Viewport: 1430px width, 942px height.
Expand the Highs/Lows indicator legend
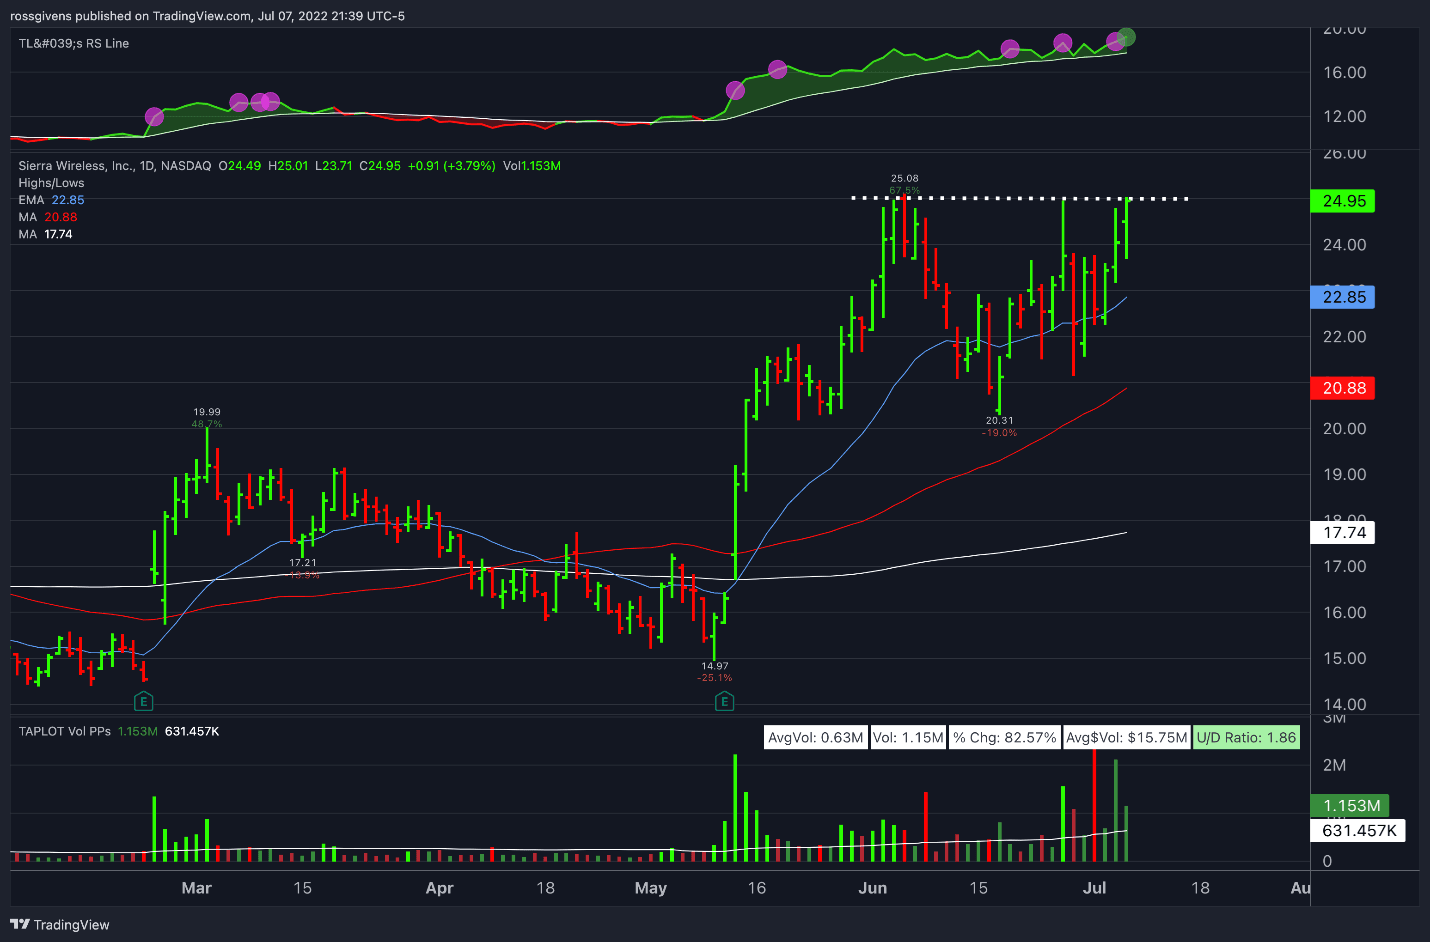(50, 183)
